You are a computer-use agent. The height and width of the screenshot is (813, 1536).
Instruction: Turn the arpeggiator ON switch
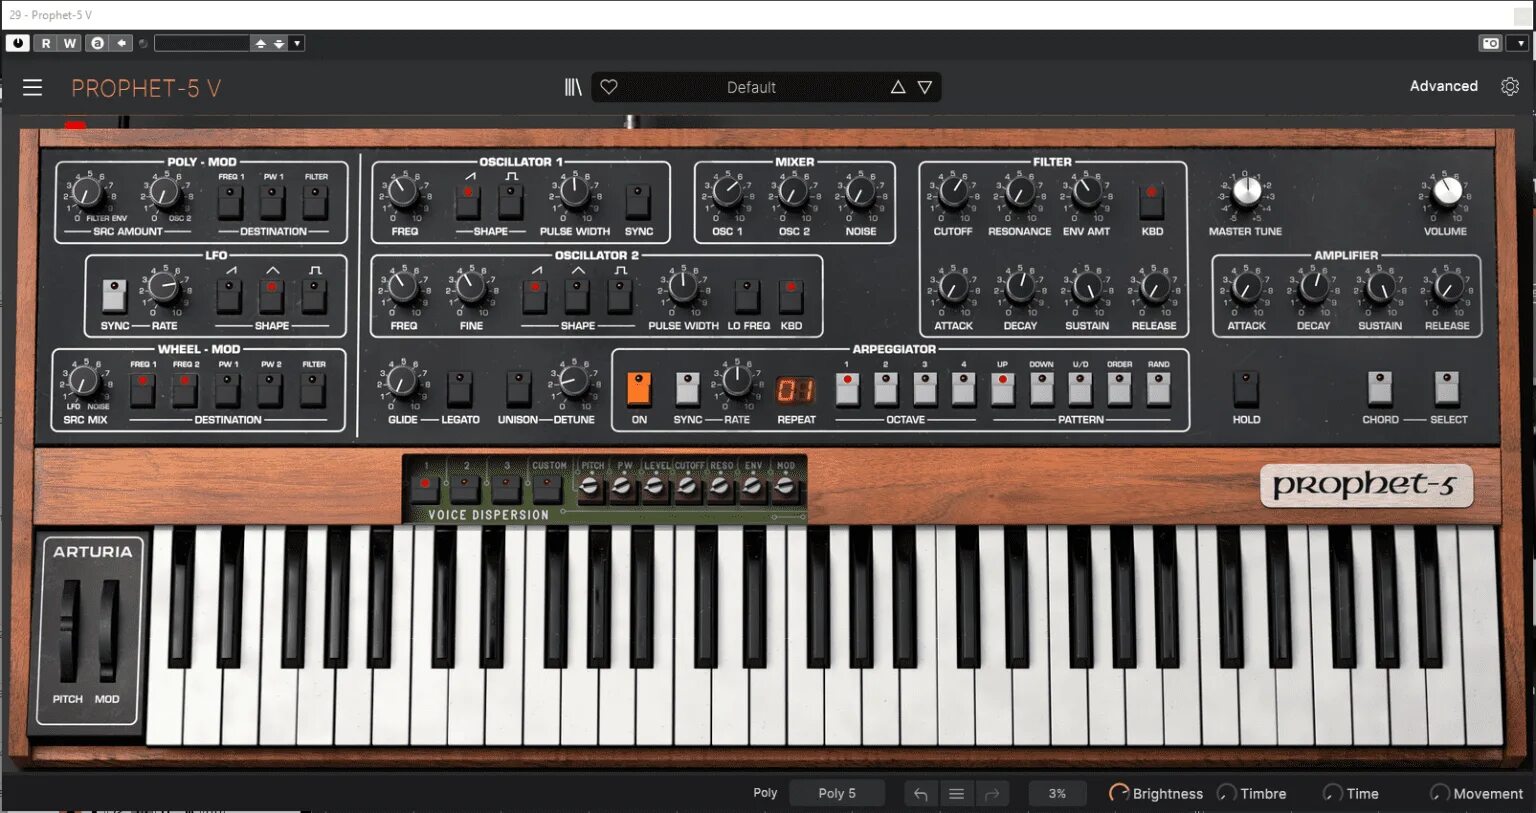point(639,389)
